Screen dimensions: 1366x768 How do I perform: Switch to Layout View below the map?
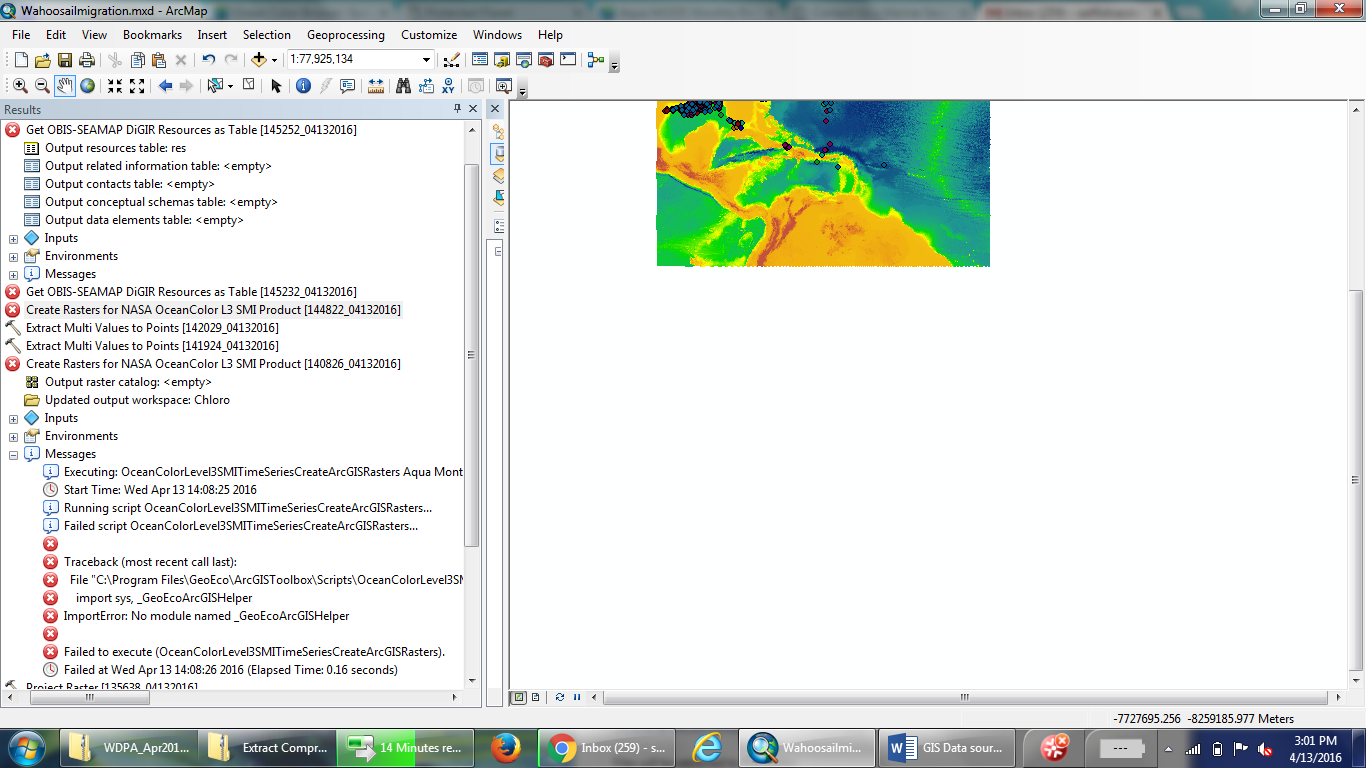[x=536, y=697]
